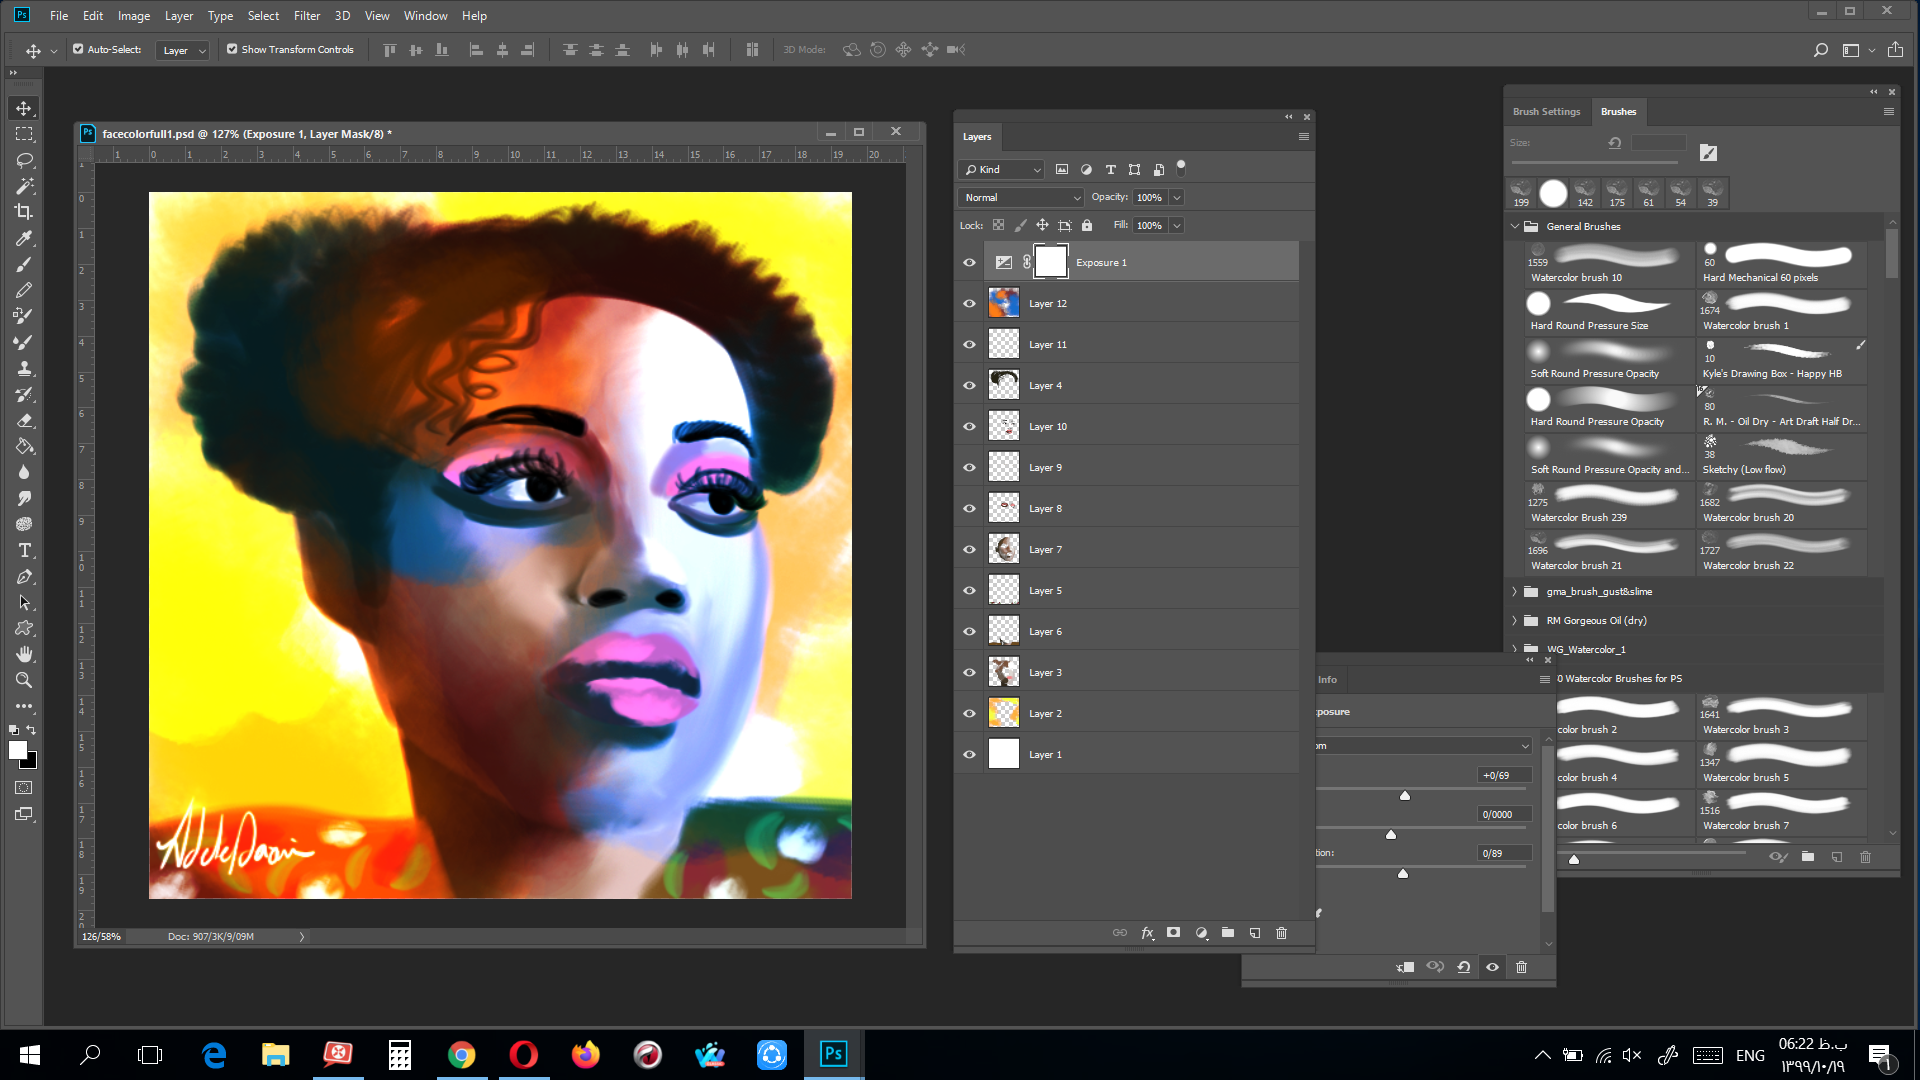The width and height of the screenshot is (1920, 1080).
Task: Expand the gma_brush_gust&slime folder
Action: [1514, 592]
